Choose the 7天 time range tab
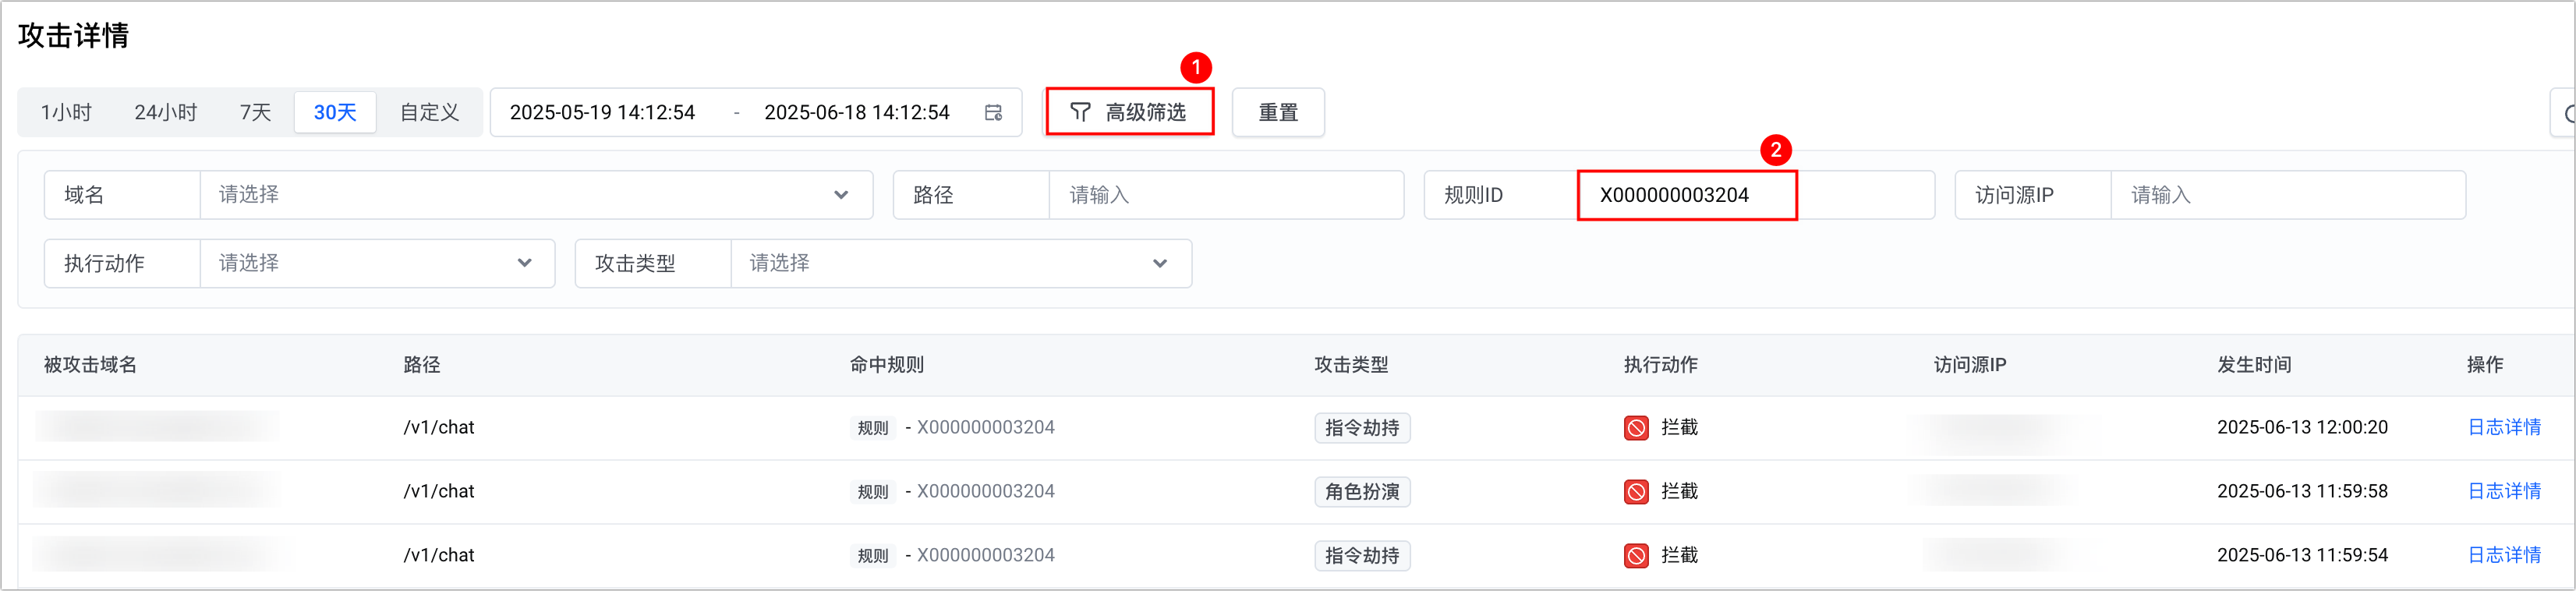The image size is (2576, 591). tap(255, 113)
